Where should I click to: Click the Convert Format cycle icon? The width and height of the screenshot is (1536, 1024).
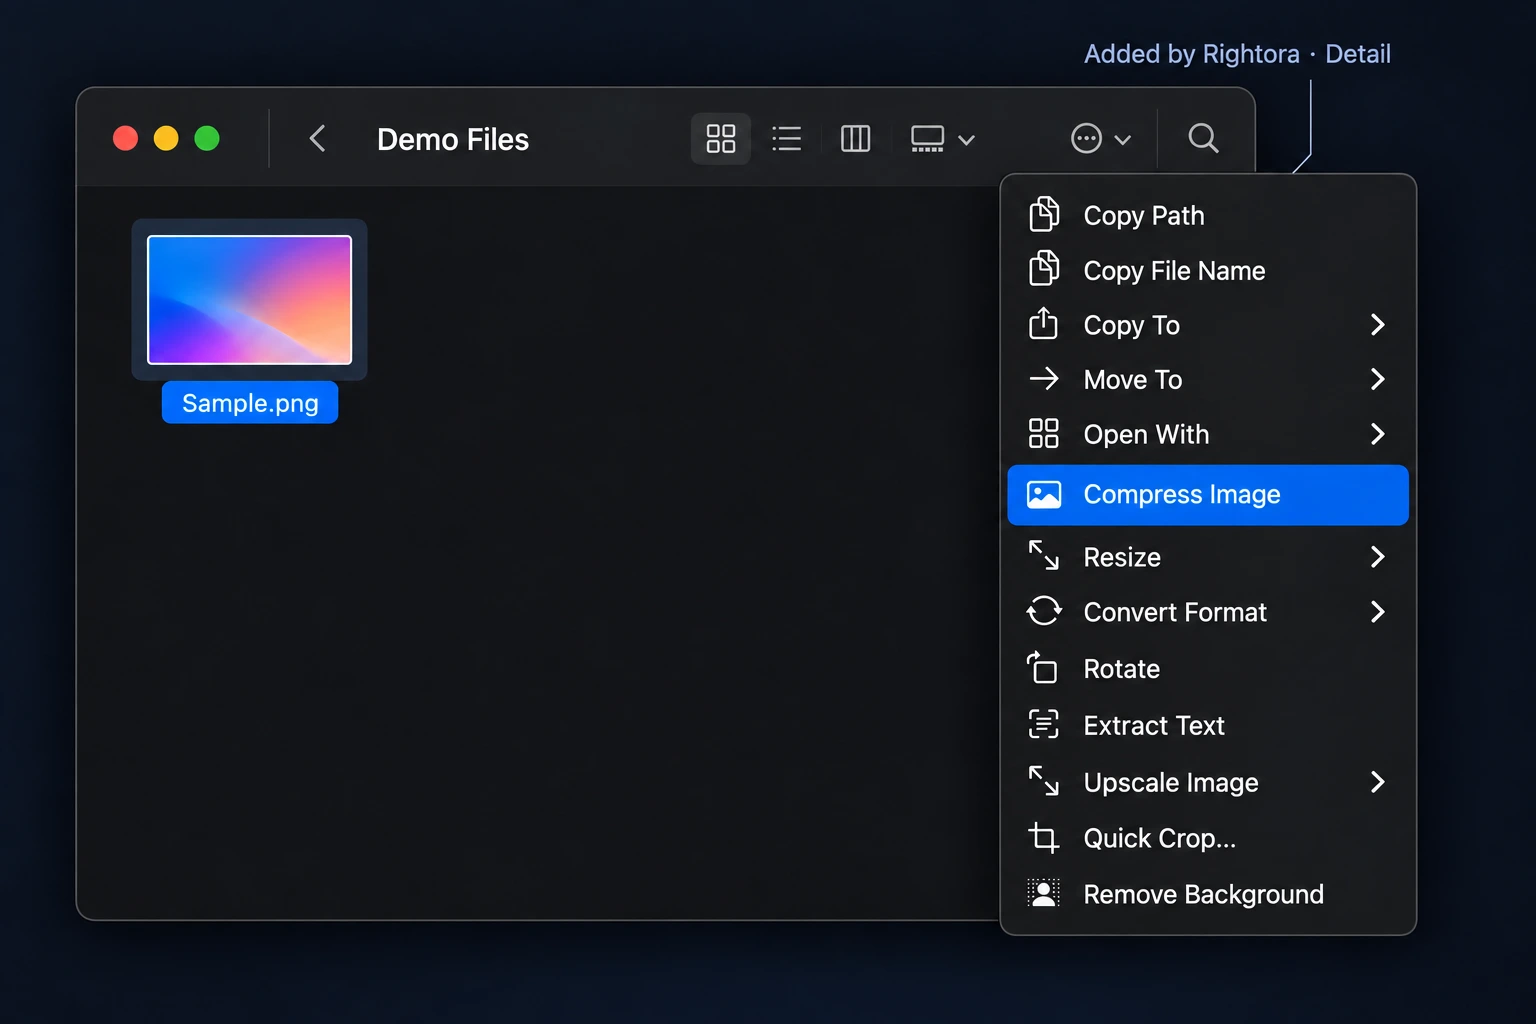click(x=1044, y=611)
